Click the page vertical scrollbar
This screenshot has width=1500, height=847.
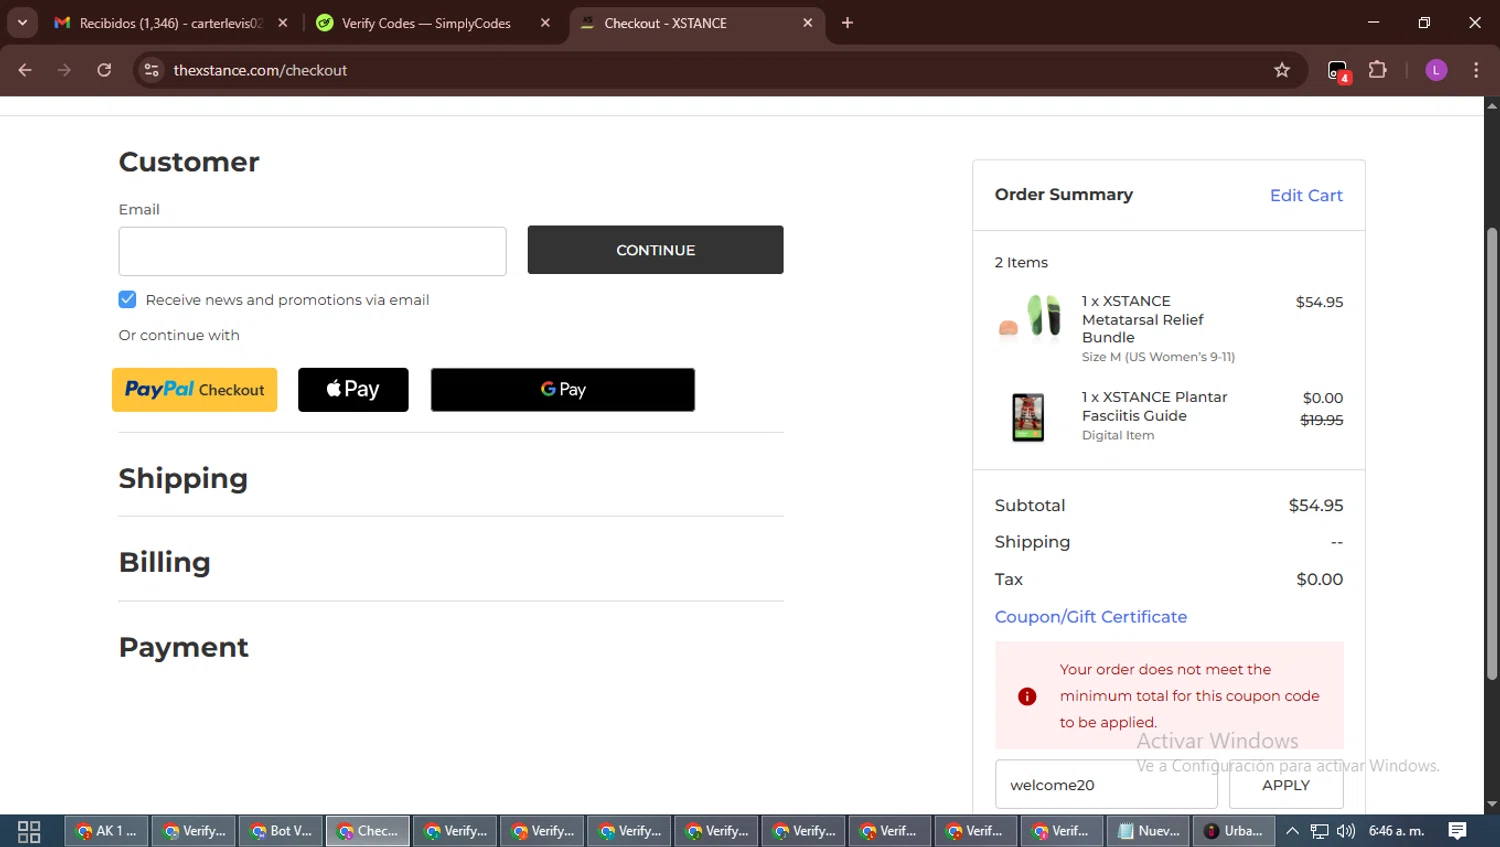click(1492, 455)
